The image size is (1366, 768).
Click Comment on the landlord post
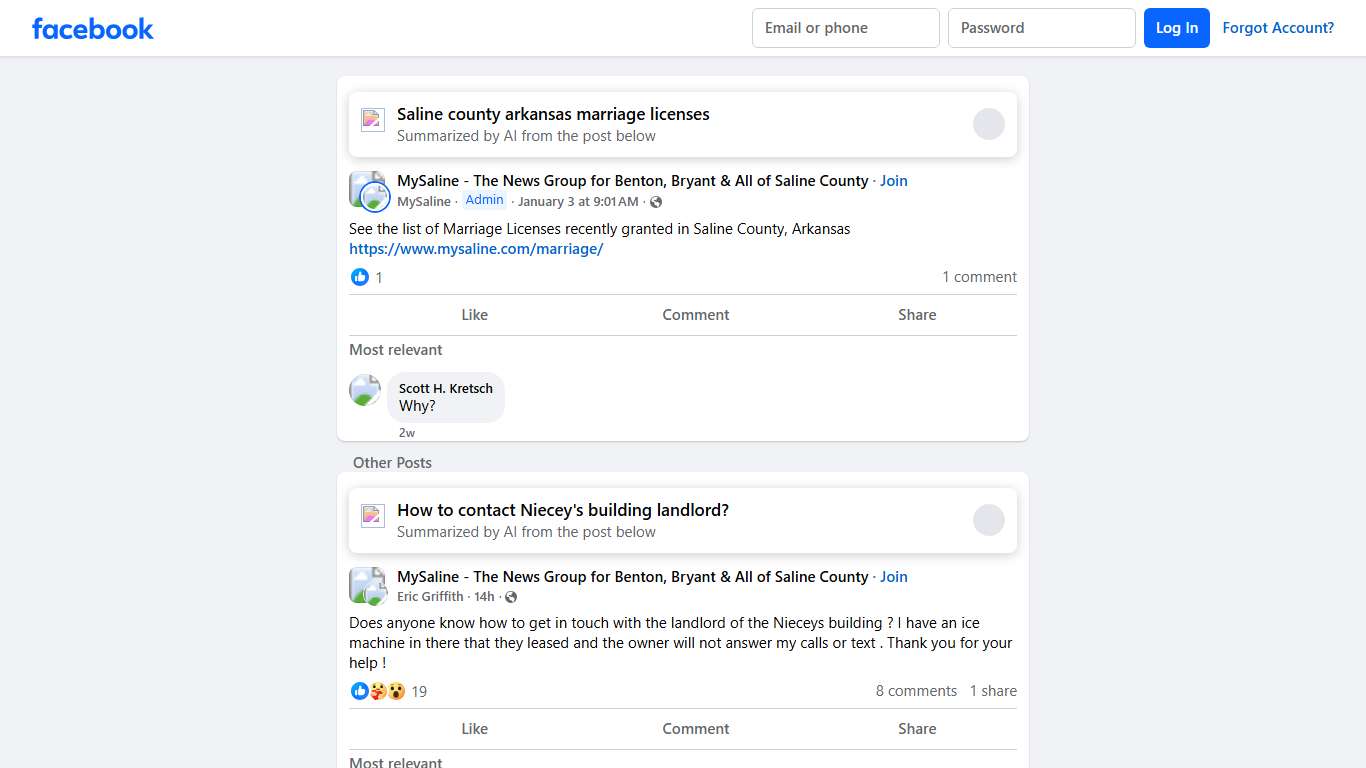(x=696, y=728)
